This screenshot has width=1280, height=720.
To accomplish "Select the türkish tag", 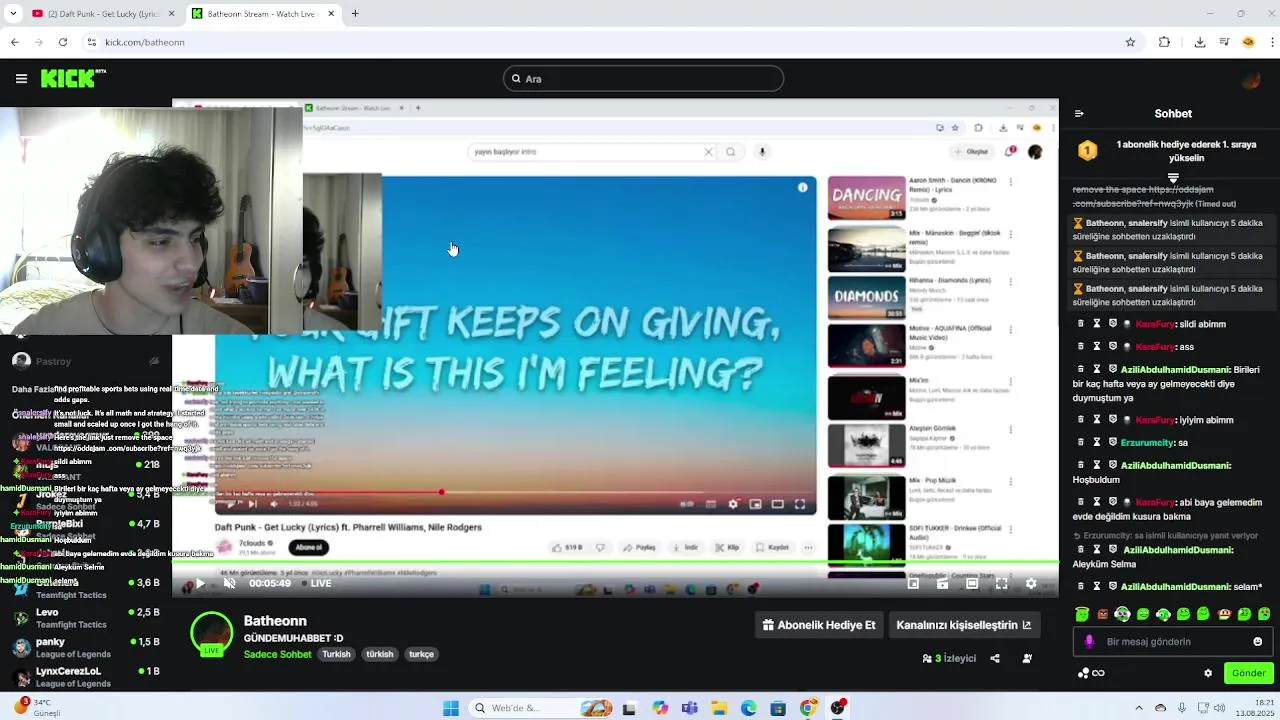I will click(x=380, y=654).
